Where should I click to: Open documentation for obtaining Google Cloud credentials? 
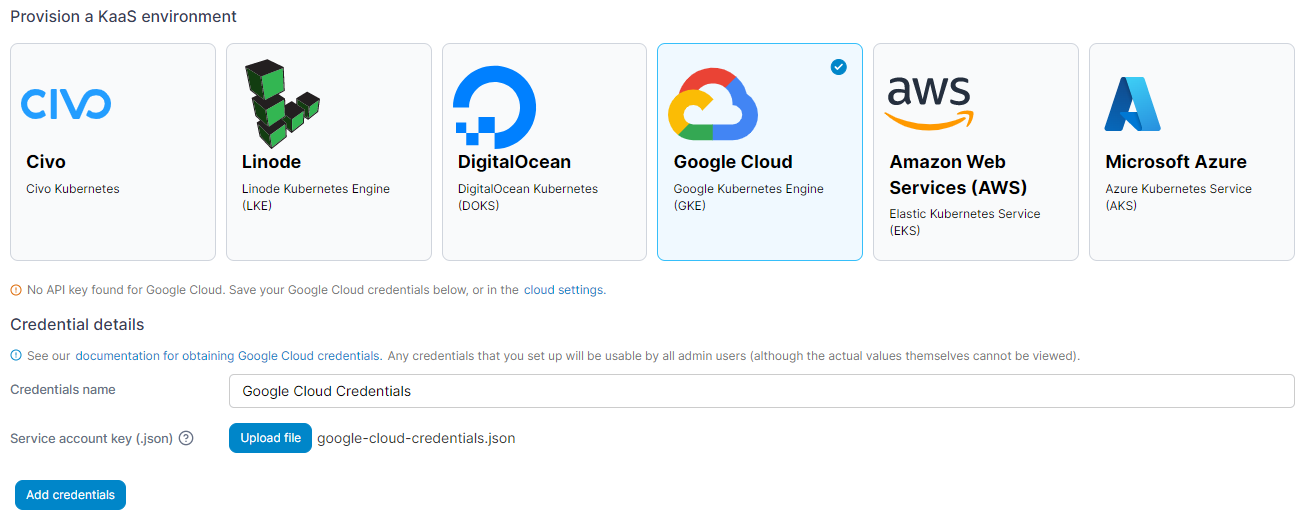pos(228,356)
